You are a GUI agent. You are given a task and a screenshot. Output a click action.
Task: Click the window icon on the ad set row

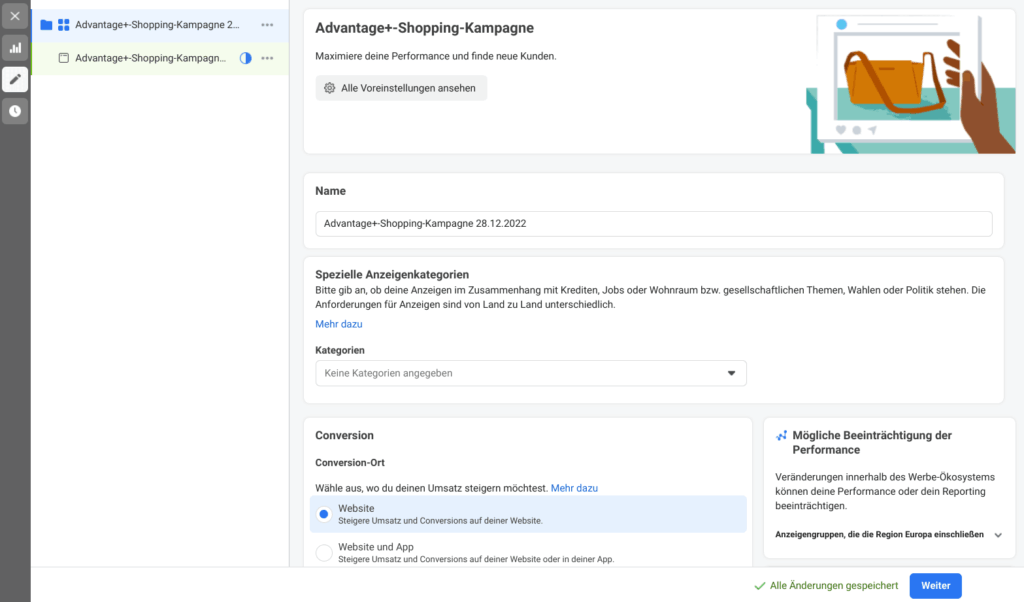tap(62, 58)
